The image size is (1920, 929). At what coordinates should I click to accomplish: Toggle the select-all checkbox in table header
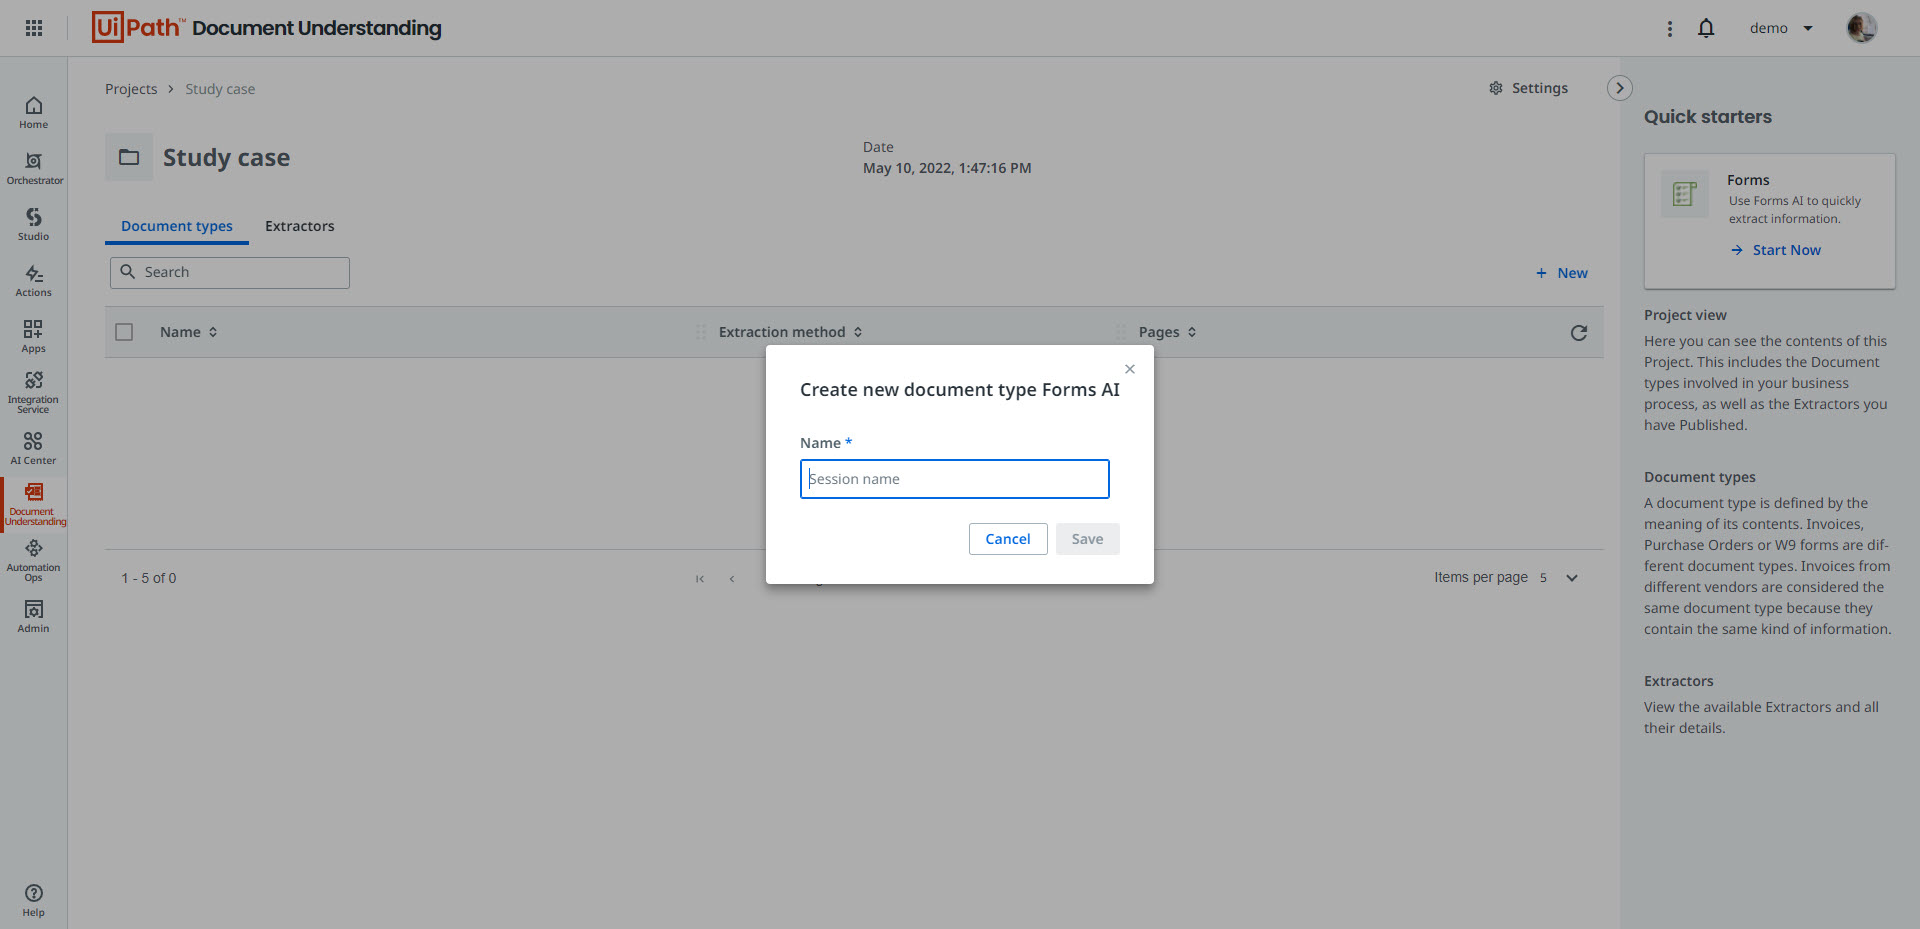point(124,332)
